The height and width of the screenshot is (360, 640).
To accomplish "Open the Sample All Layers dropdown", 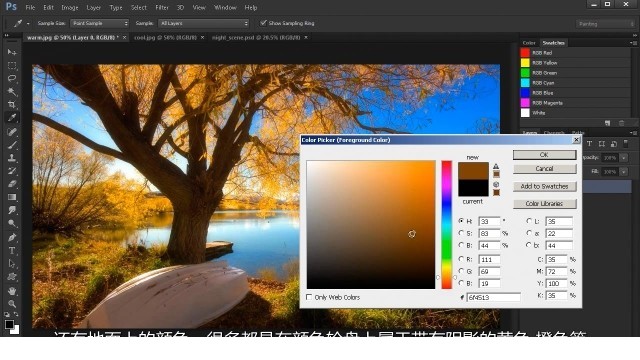I will click(203, 23).
